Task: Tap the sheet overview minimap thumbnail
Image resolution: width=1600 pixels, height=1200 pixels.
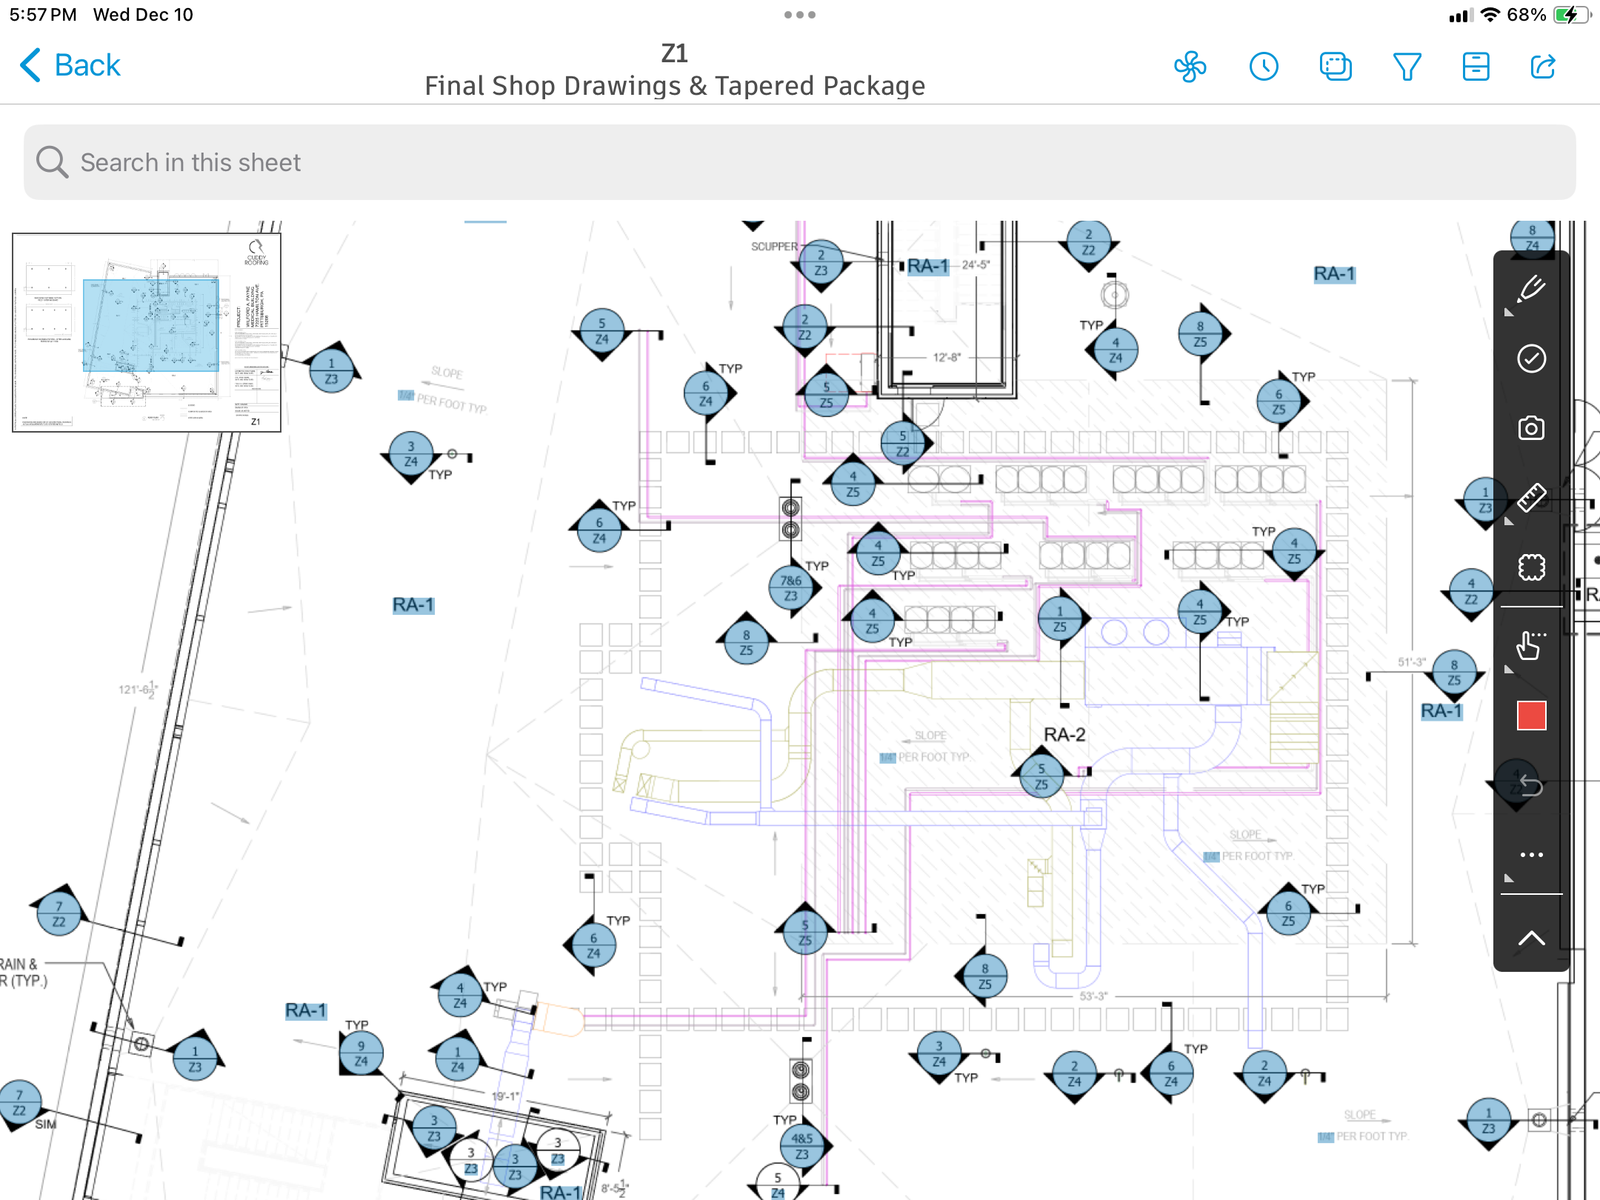Action: point(147,332)
